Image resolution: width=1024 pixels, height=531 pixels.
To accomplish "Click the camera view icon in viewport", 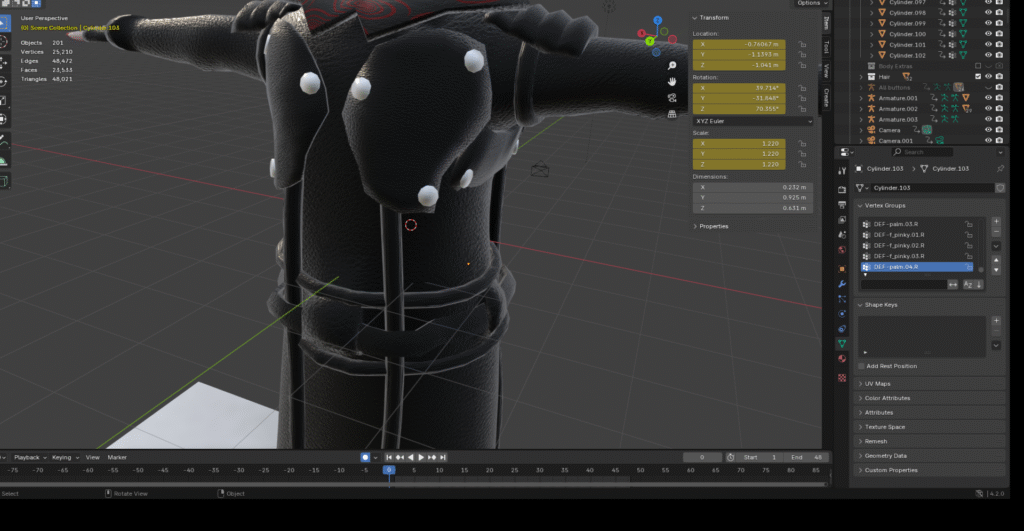I will pos(674,97).
